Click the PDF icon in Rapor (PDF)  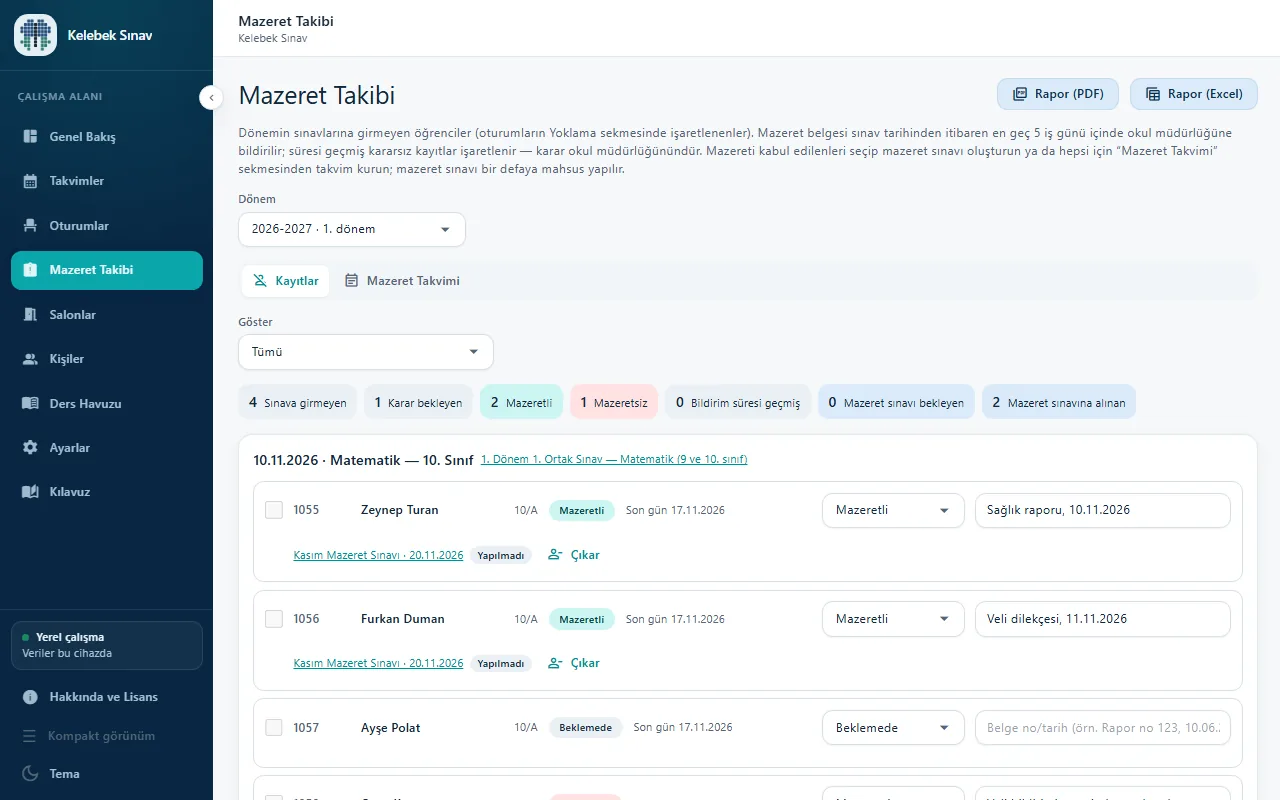(1020, 94)
